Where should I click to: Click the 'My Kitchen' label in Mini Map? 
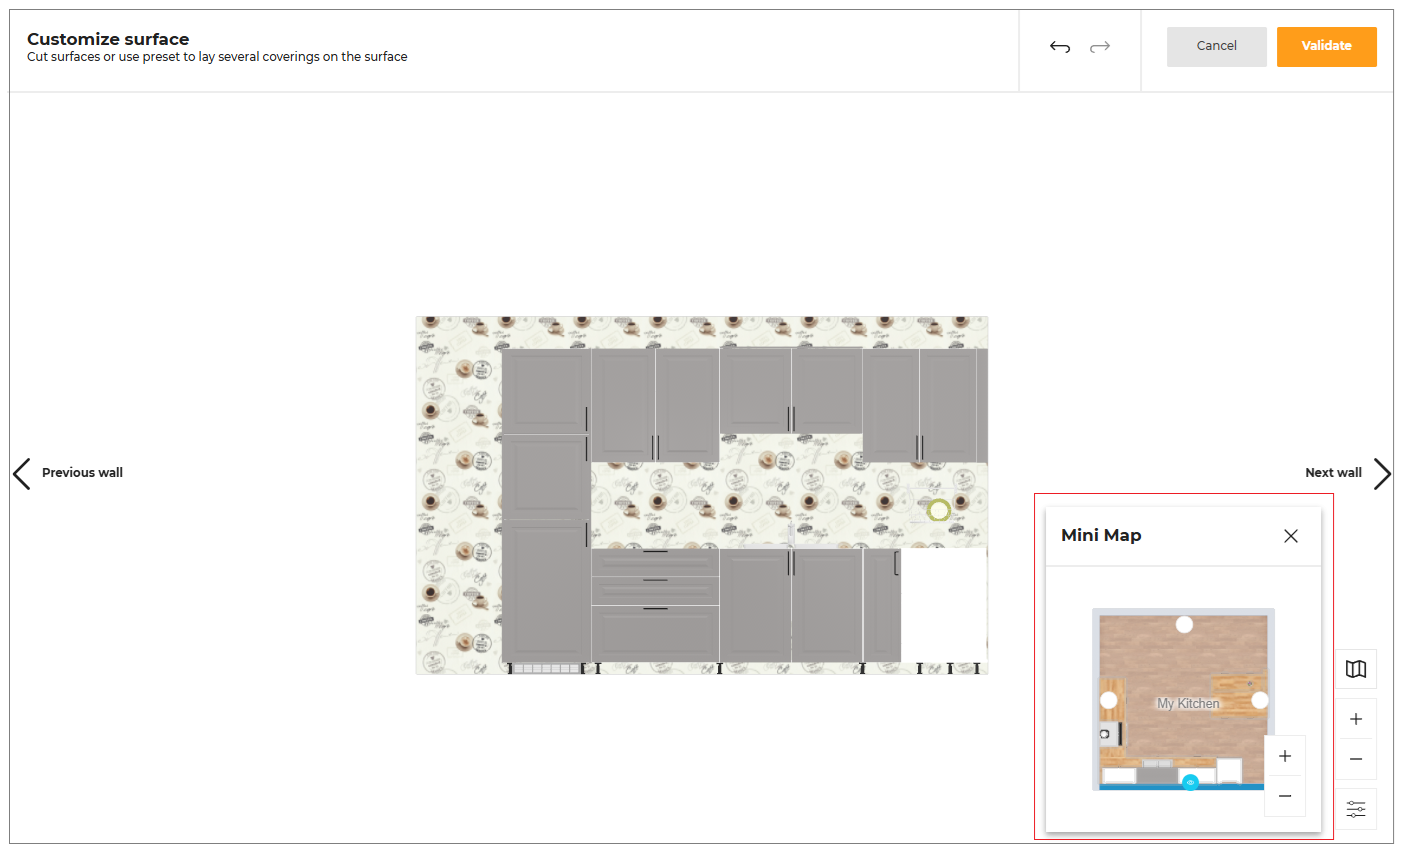[1188, 703]
